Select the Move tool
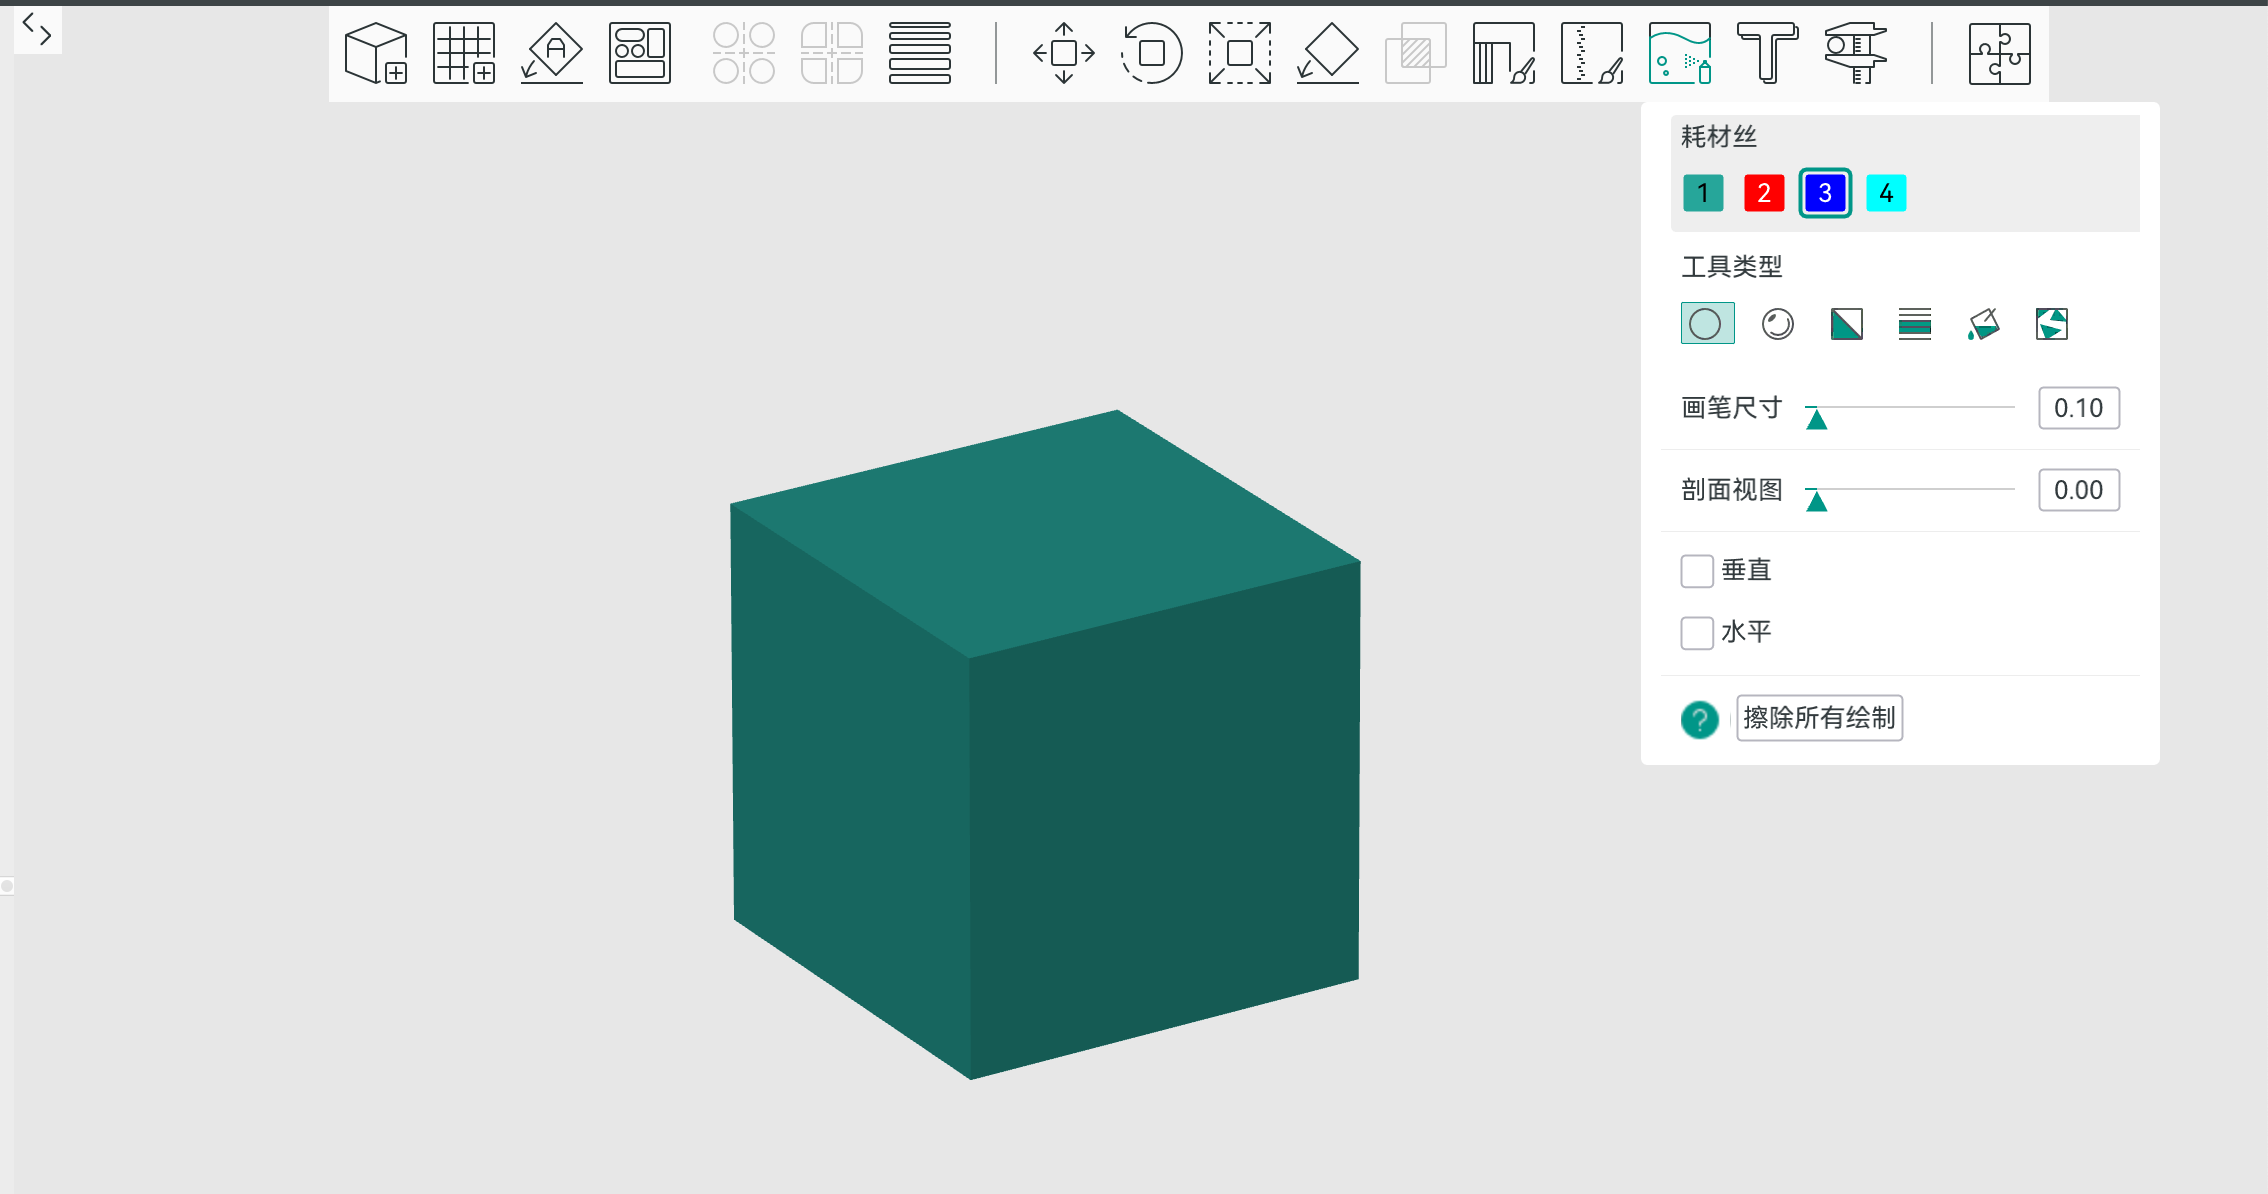 (x=1064, y=53)
